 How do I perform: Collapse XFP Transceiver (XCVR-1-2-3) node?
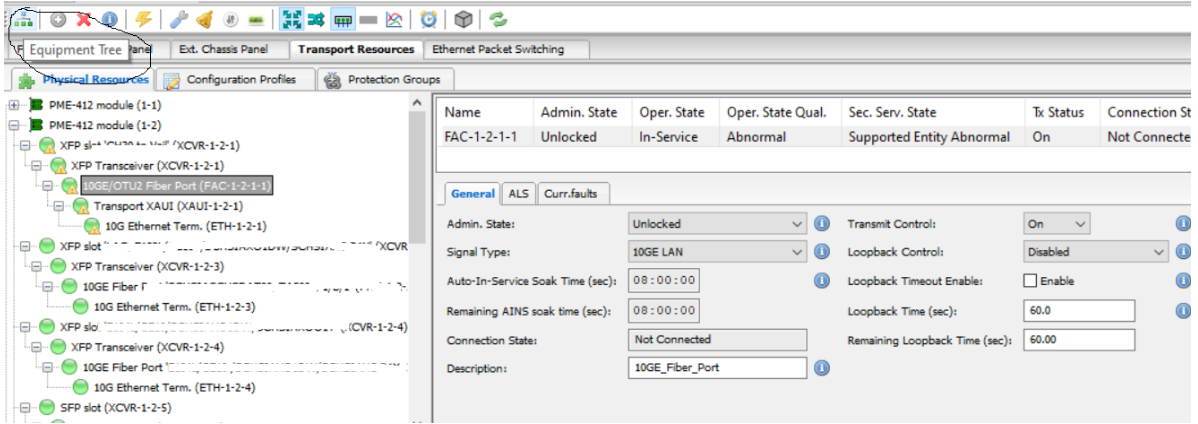click(35, 267)
